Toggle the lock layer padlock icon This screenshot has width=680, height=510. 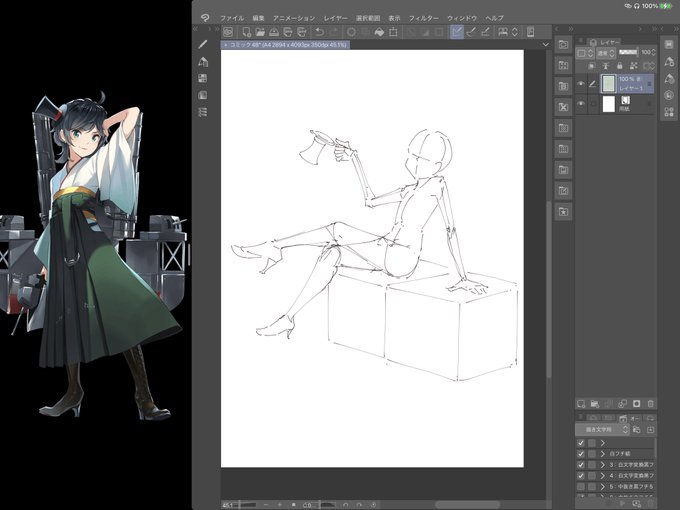[619, 66]
